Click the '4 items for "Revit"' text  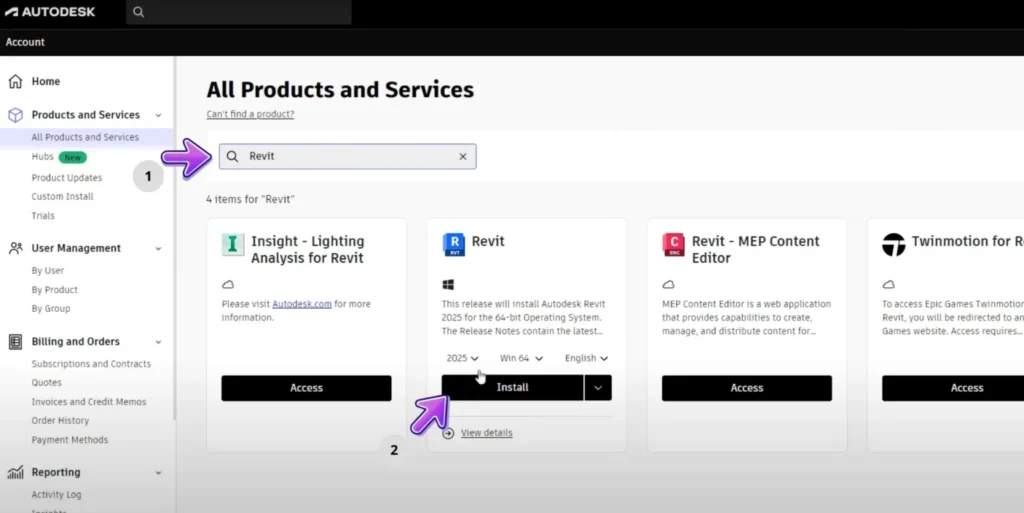click(250, 200)
